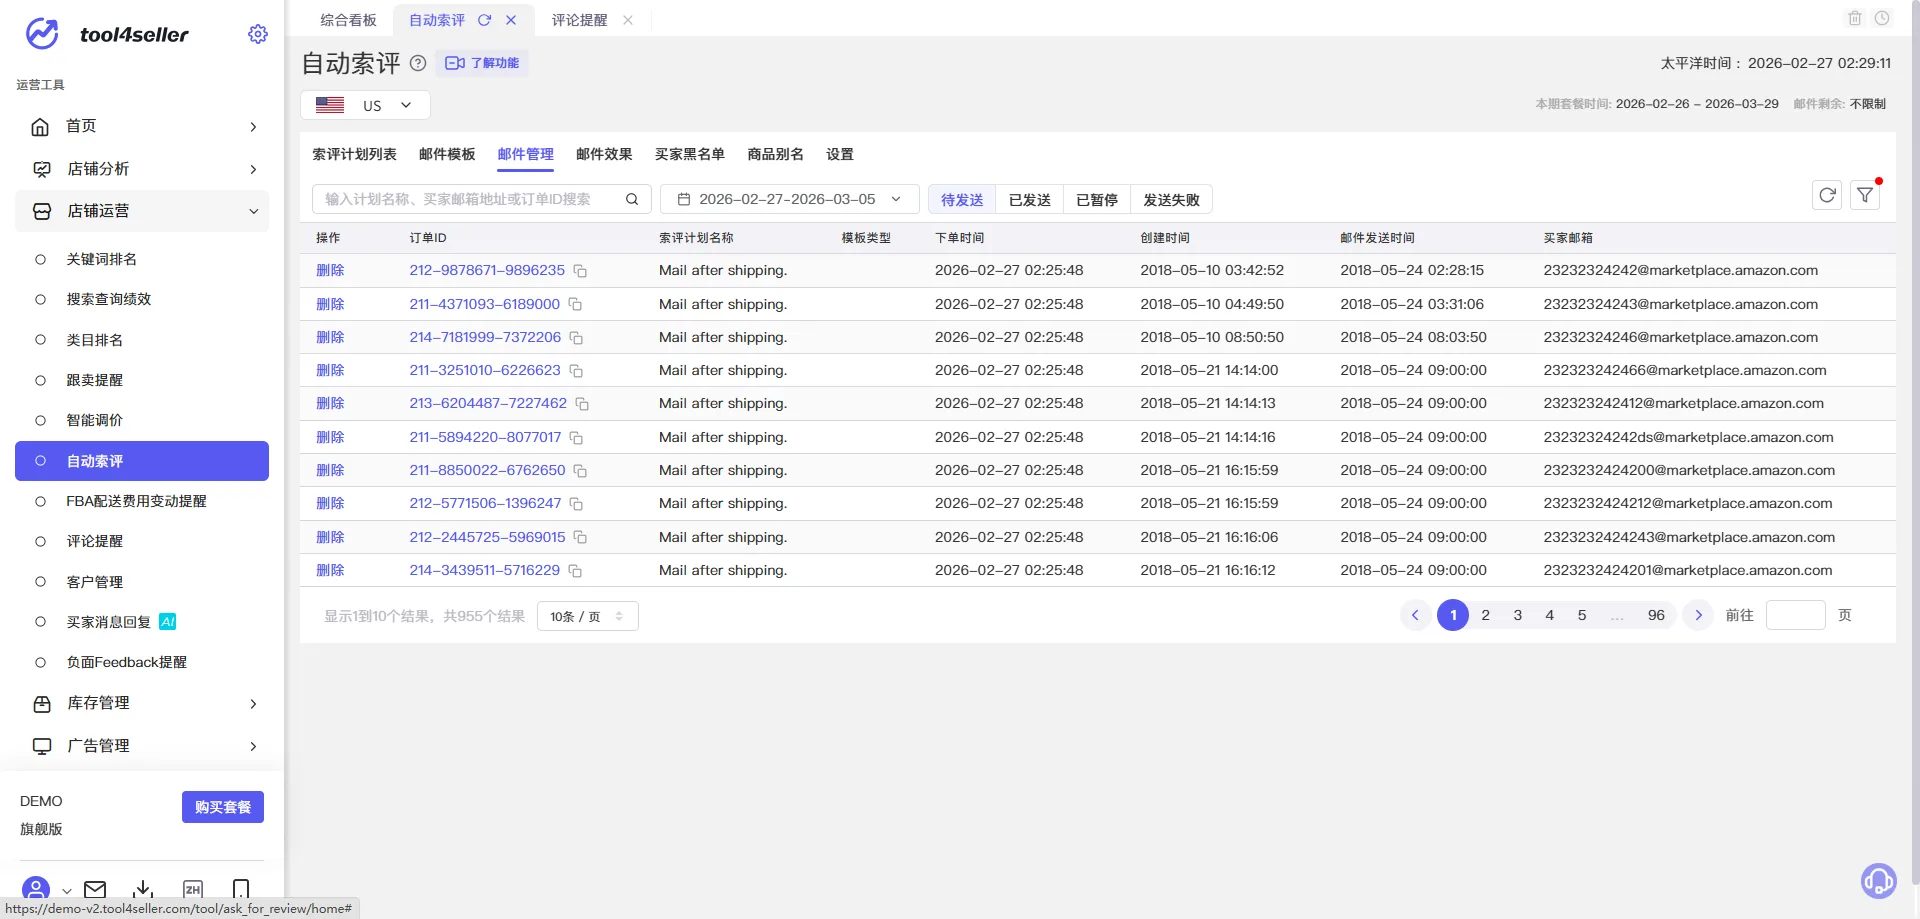Screen dimensions: 1920x919
Task: Close the 评论提醒 tab
Action: (x=628, y=20)
